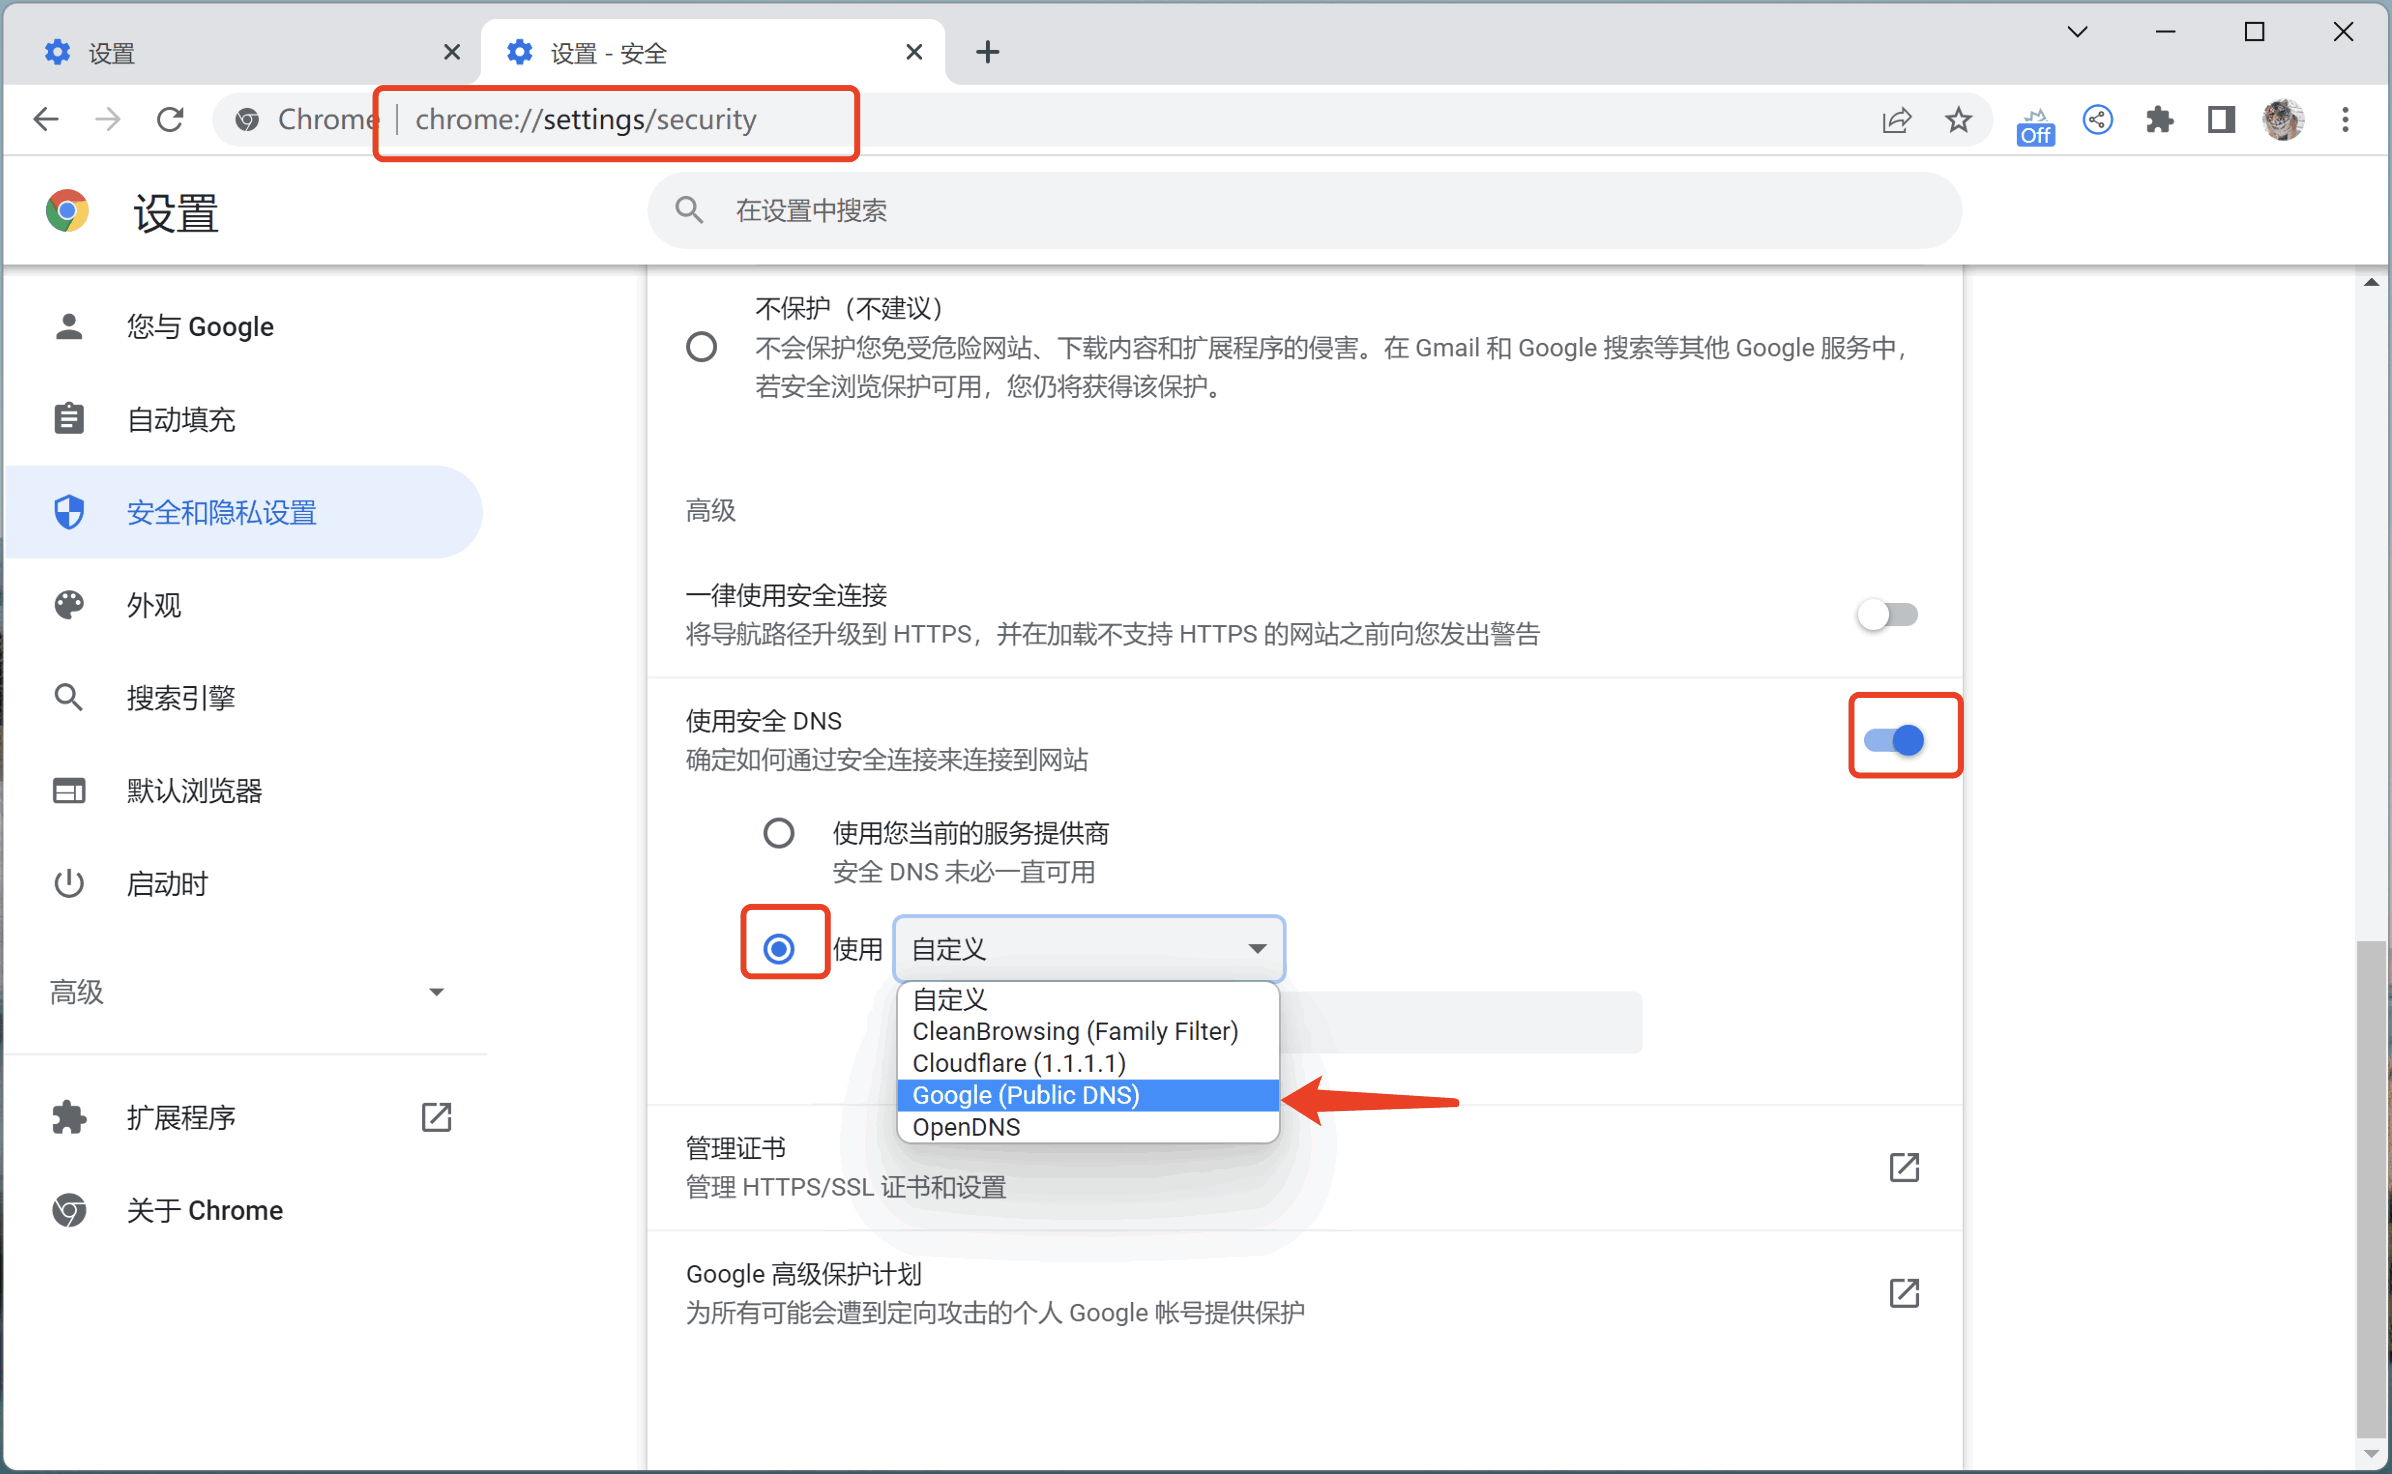Click the extensions puzzle piece icon
Viewport: 2392px width, 1474px height.
click(2155, 120)
